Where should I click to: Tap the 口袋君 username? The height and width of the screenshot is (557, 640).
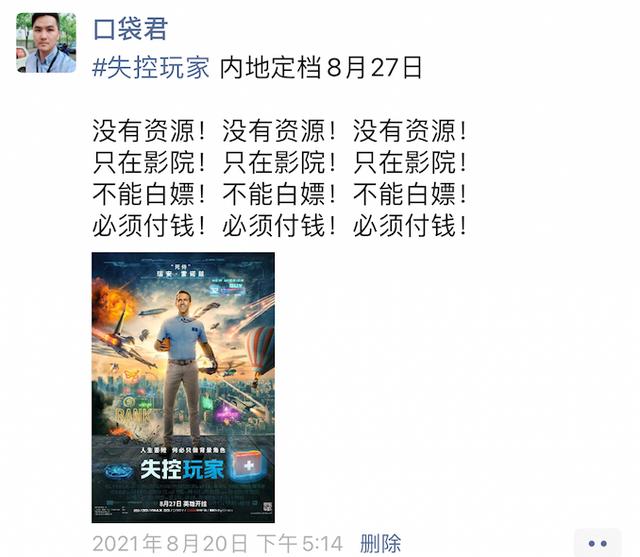(130, 29)
